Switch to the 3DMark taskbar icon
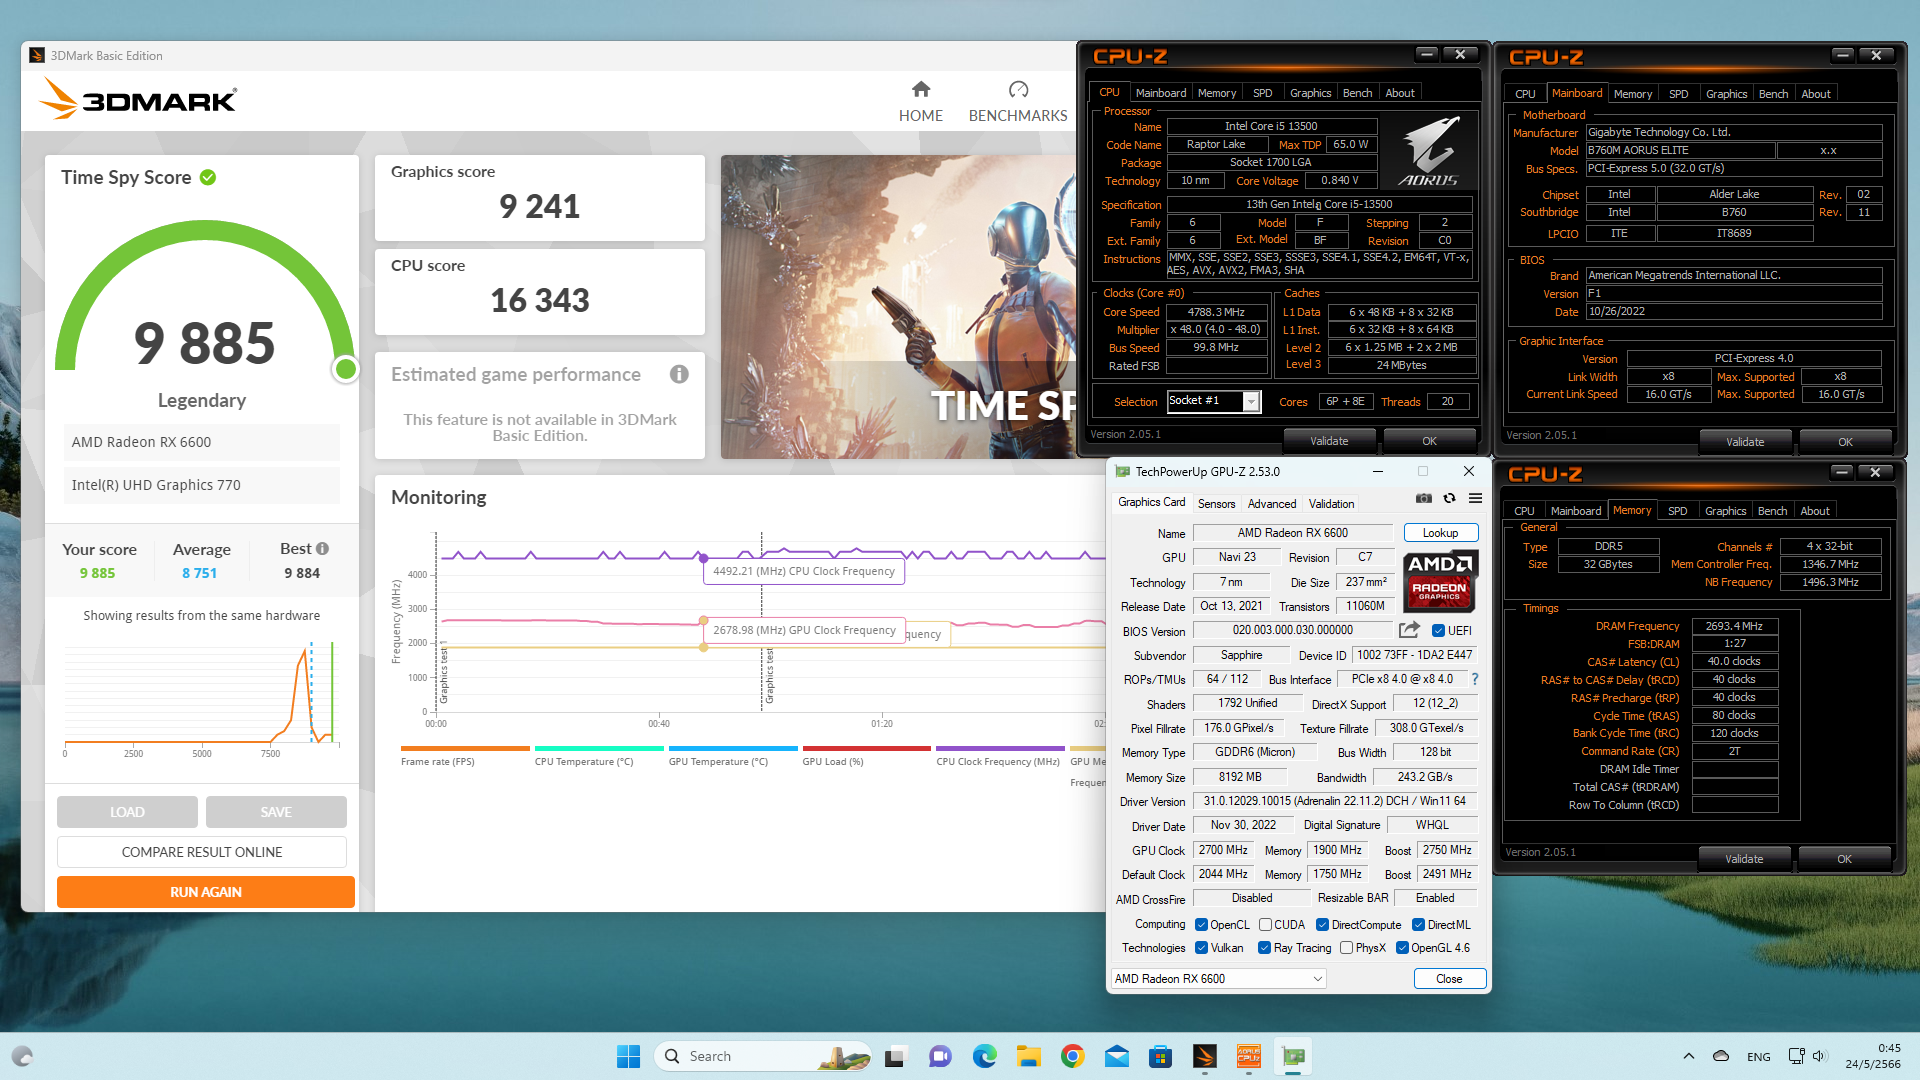The width and height of the screenshot is (1920, 1080). 1205,1056
